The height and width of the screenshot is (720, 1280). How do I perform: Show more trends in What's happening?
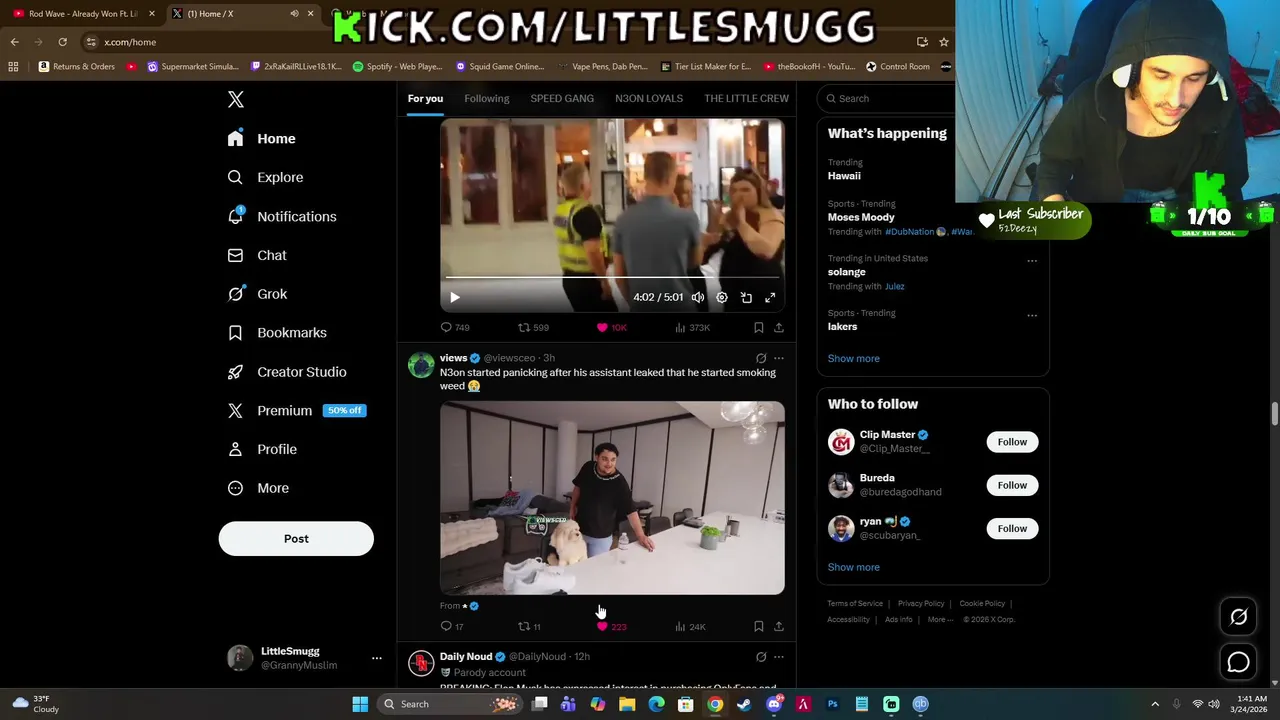(x=853, y=358)
